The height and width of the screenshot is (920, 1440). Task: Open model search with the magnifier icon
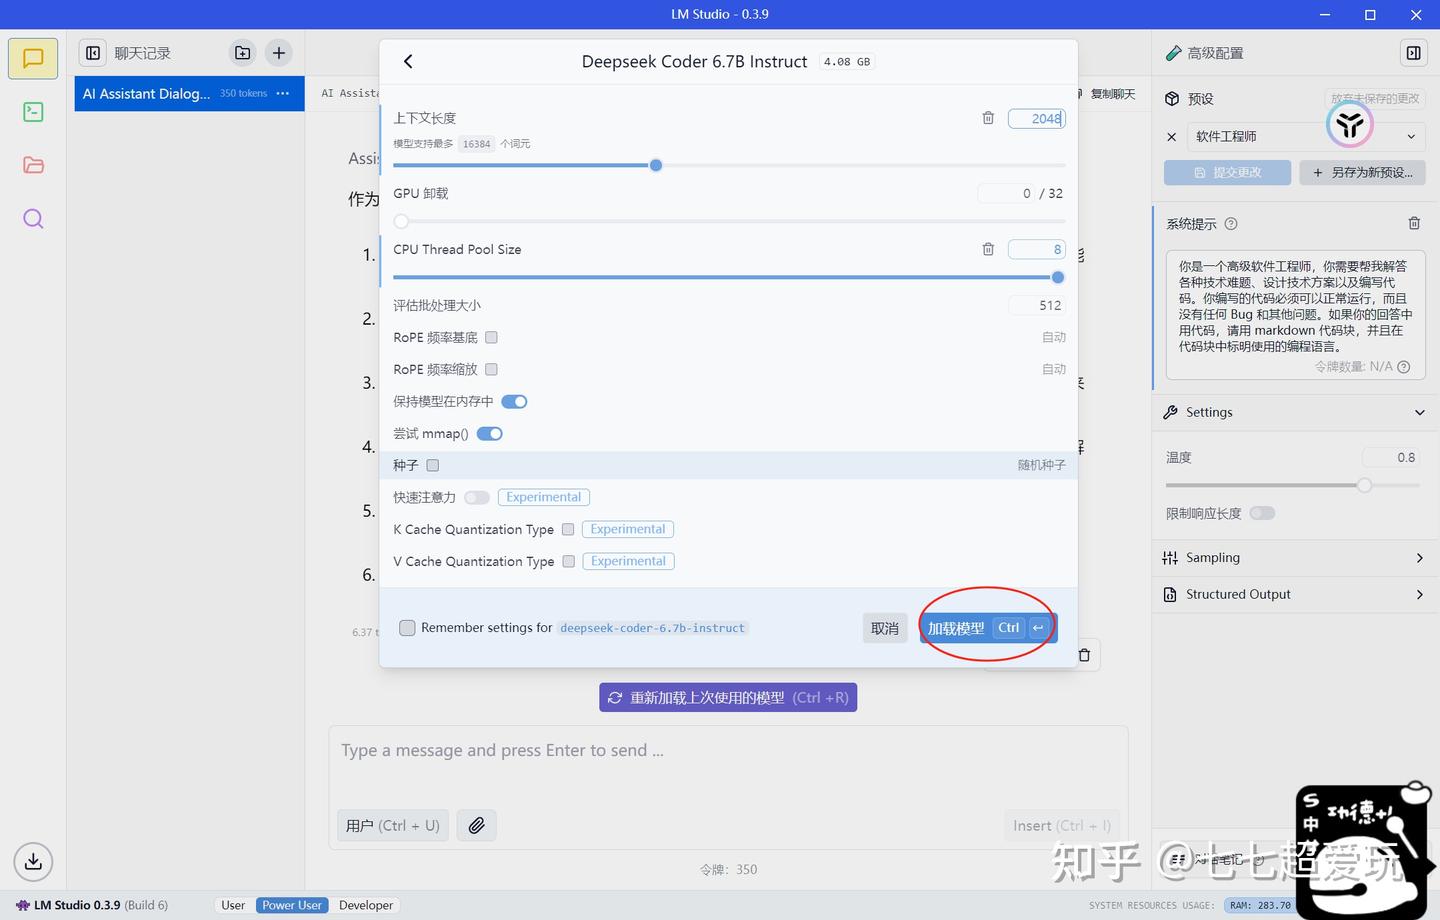[32, 218]
